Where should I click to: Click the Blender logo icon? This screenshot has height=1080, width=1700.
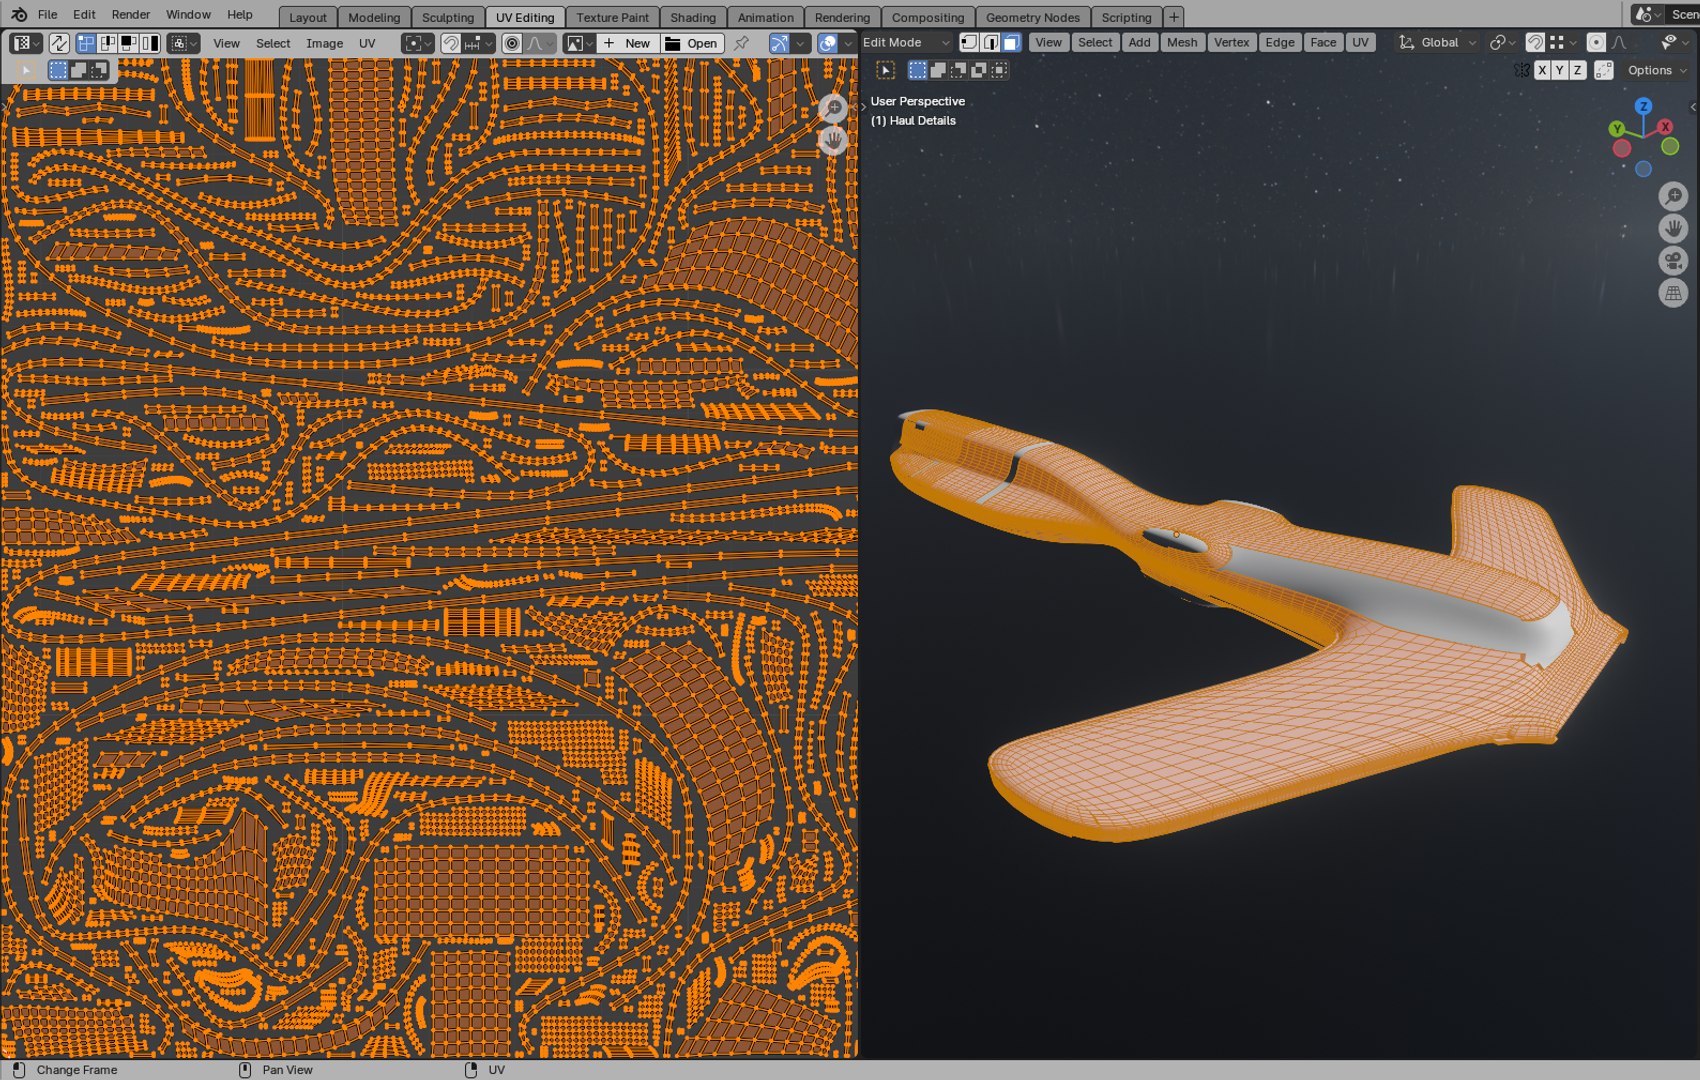point(19,14)
